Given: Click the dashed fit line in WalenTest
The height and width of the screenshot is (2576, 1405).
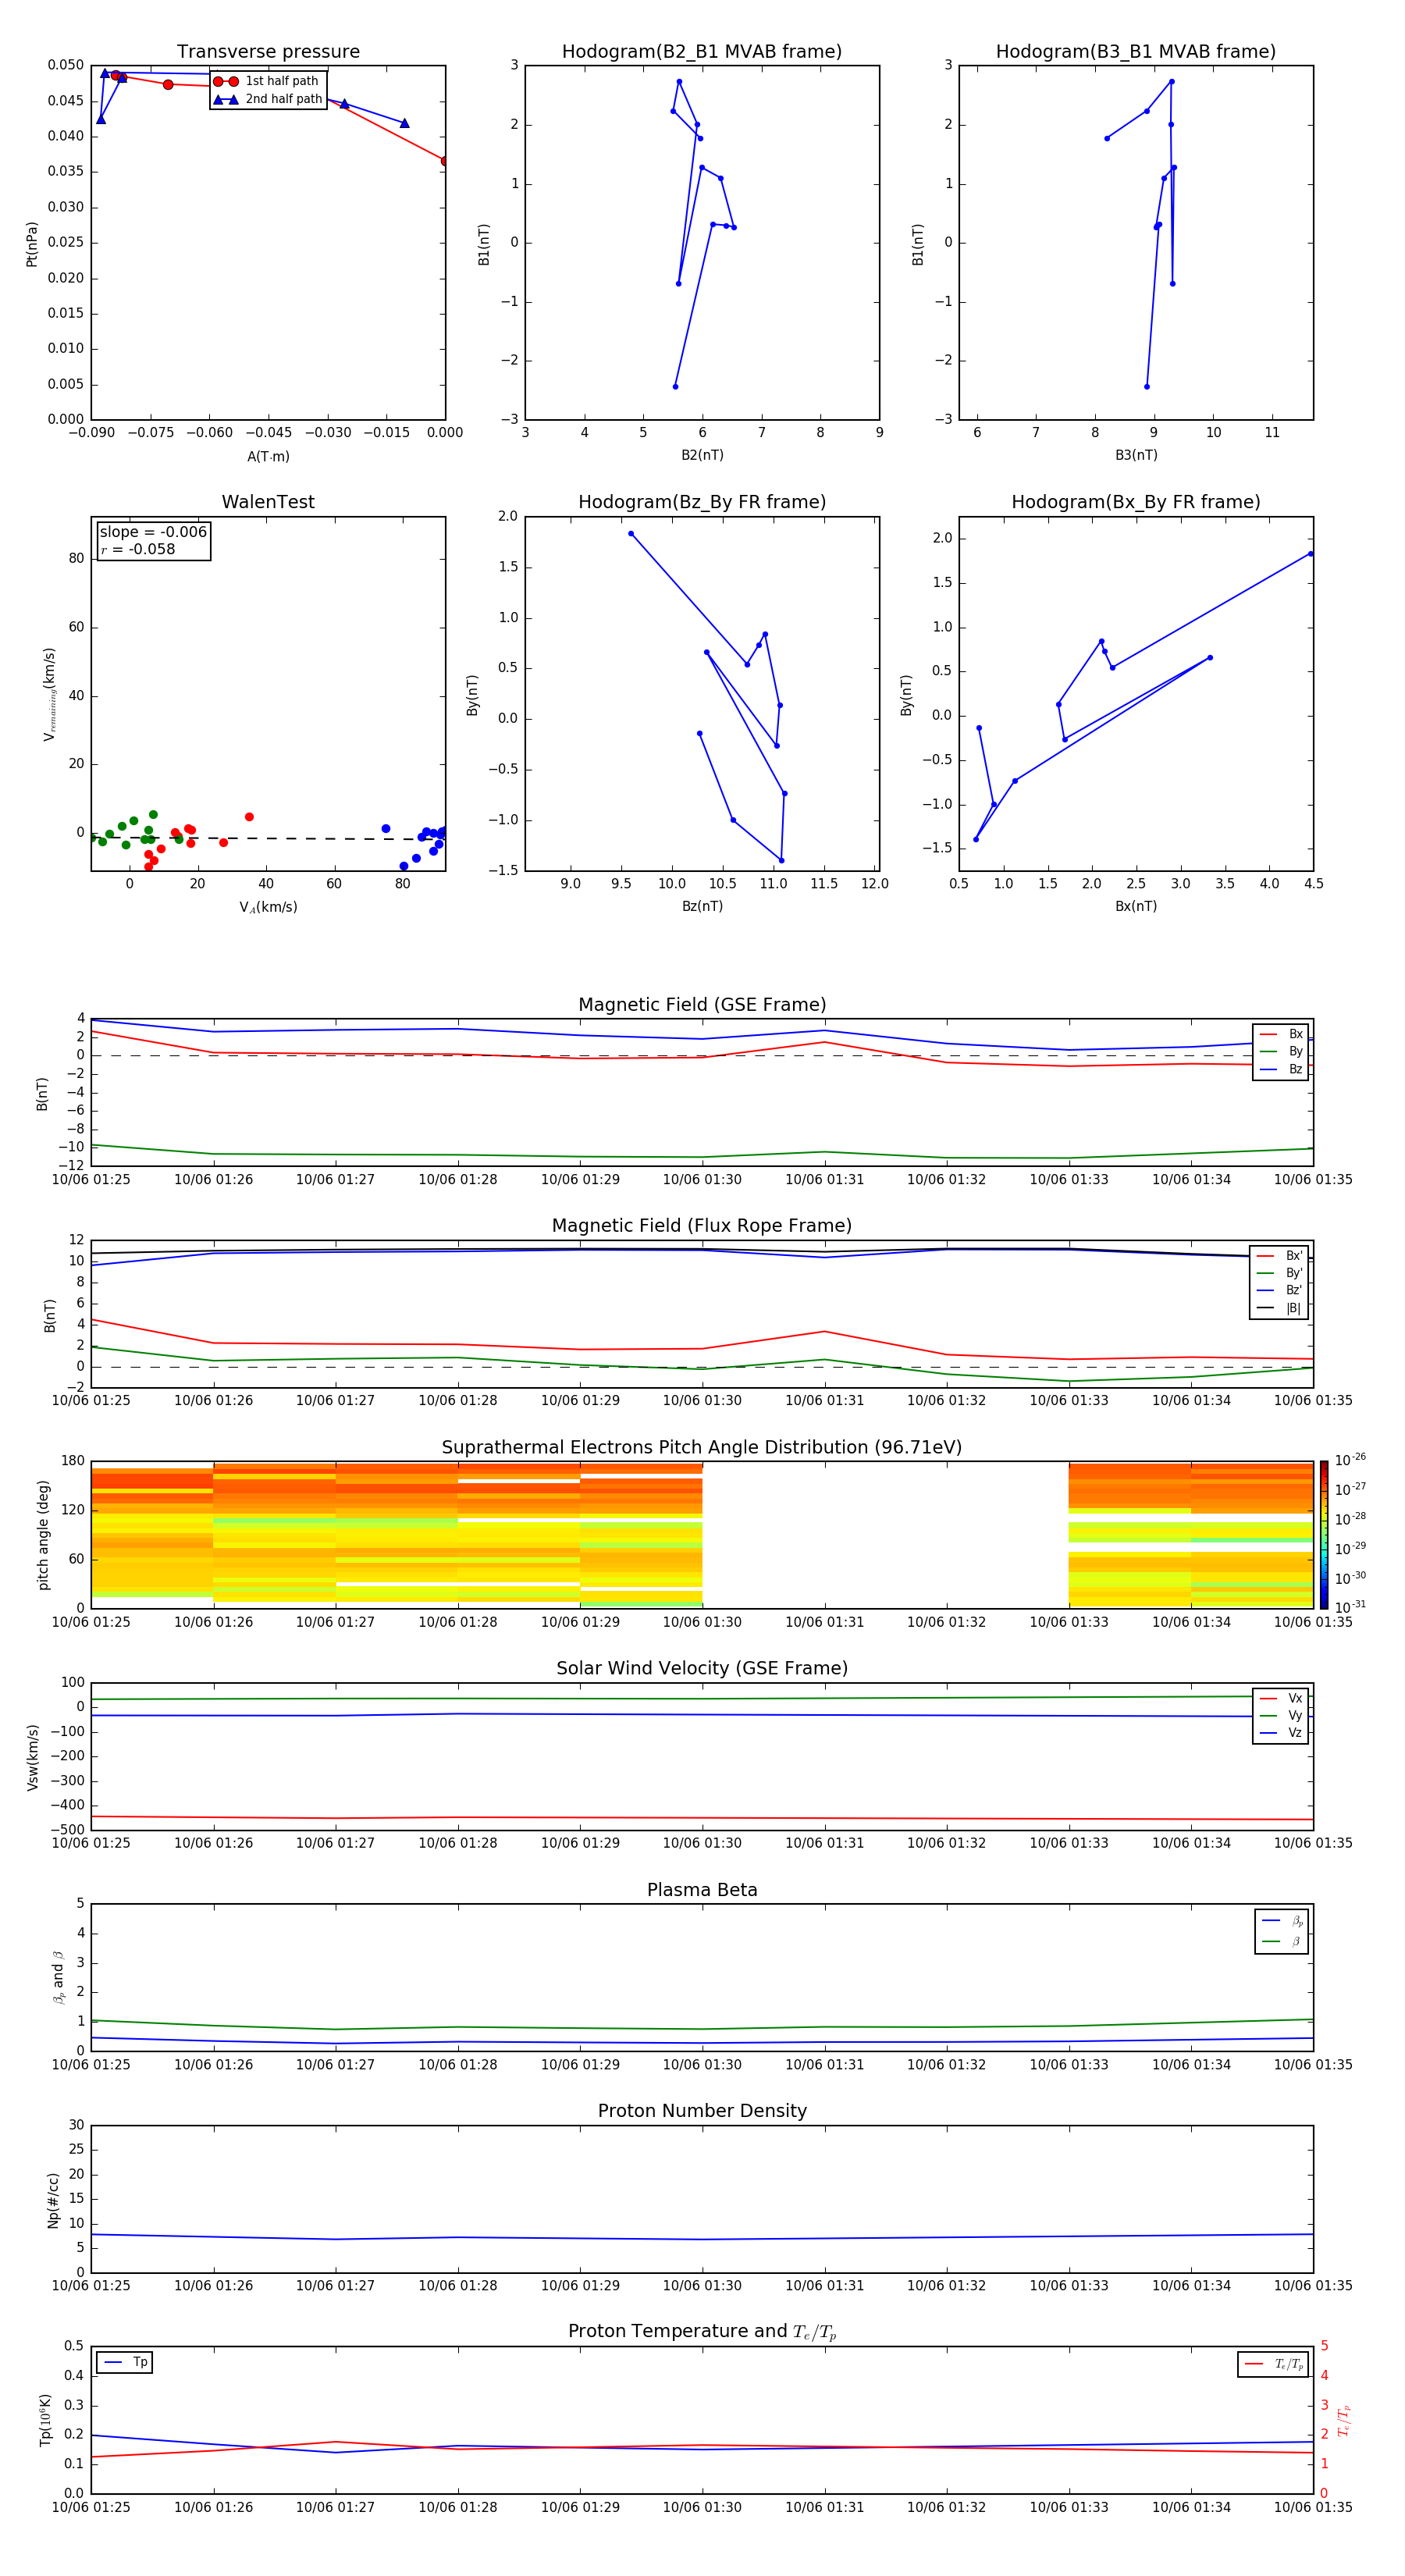Looking at the screenshot, I should [x=268, y=838].
